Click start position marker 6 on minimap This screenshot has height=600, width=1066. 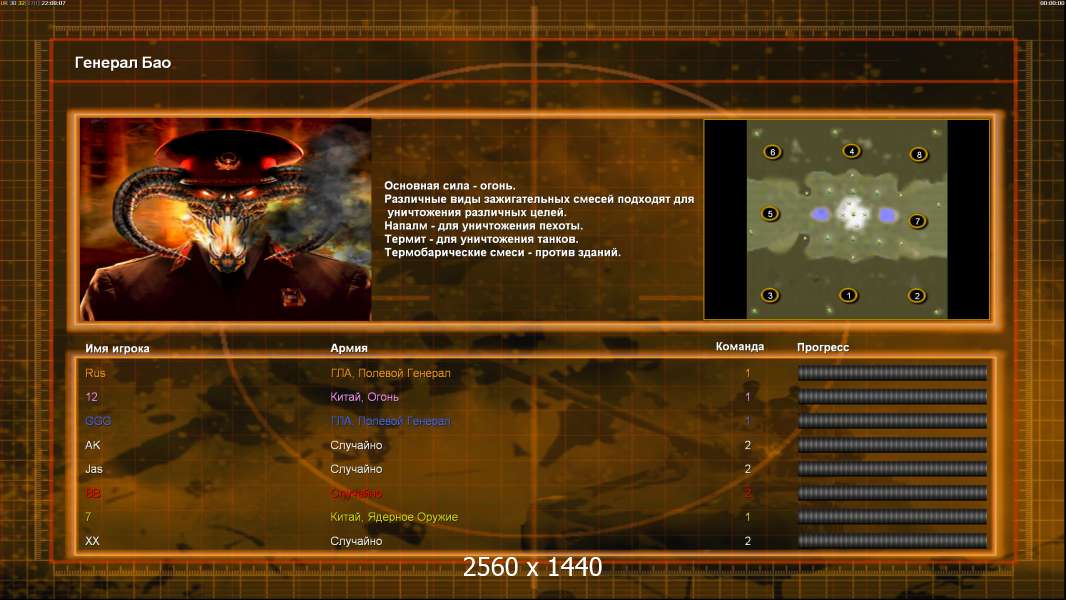coord(772,152)
